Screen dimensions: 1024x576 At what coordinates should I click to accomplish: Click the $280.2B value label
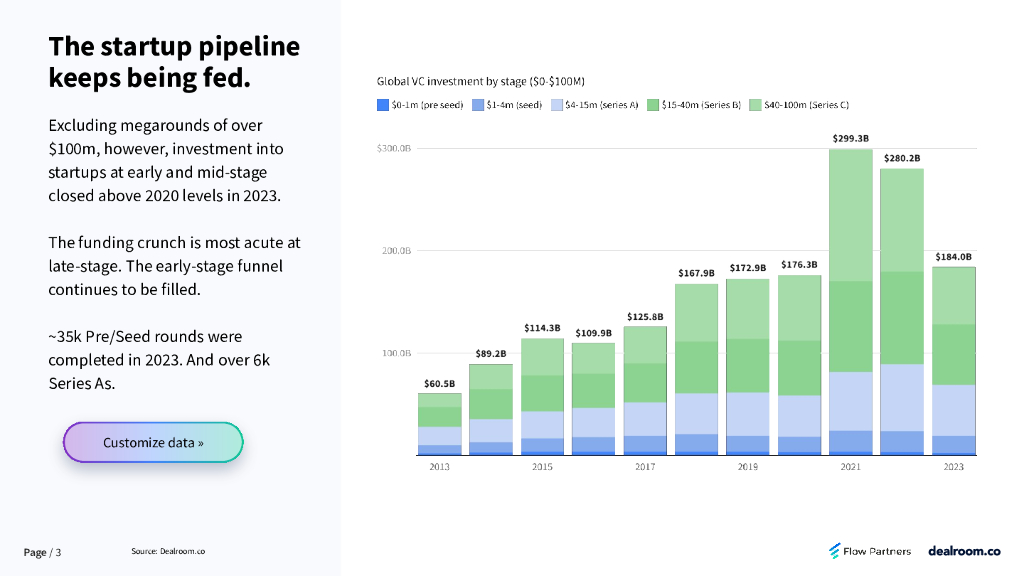click(x=901, y=158)
